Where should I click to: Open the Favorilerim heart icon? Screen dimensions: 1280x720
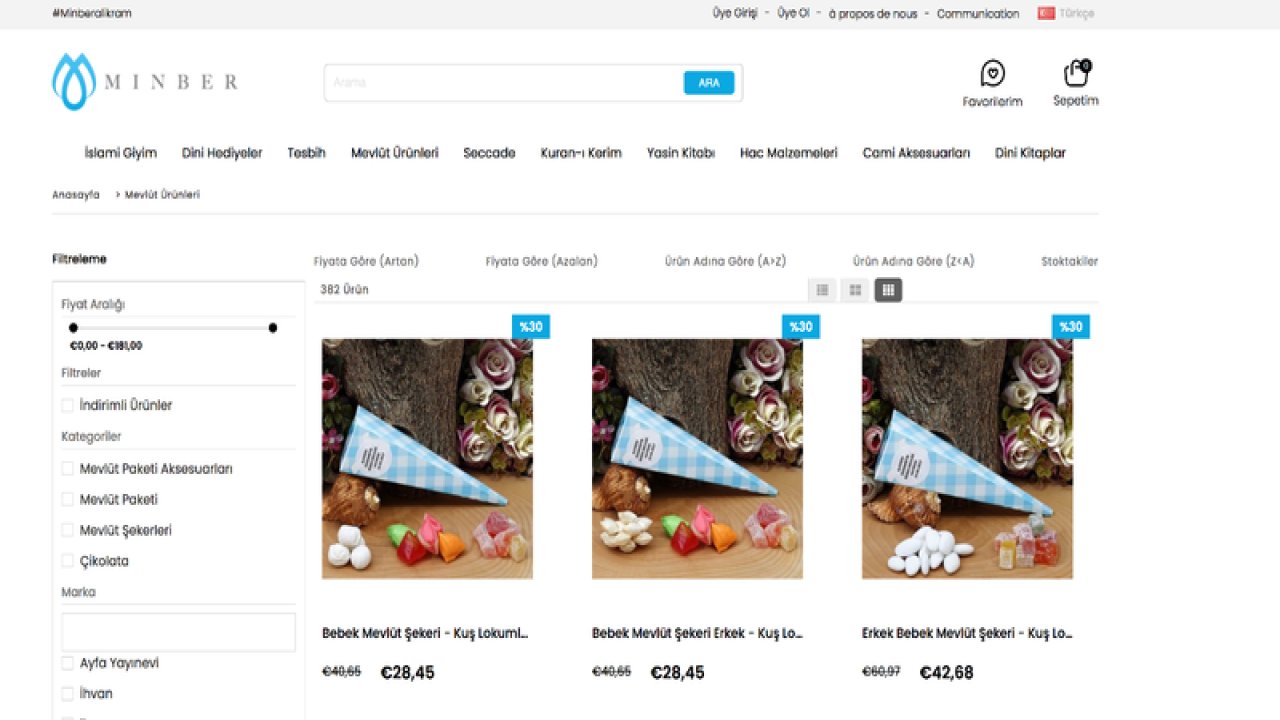point(992,74)
